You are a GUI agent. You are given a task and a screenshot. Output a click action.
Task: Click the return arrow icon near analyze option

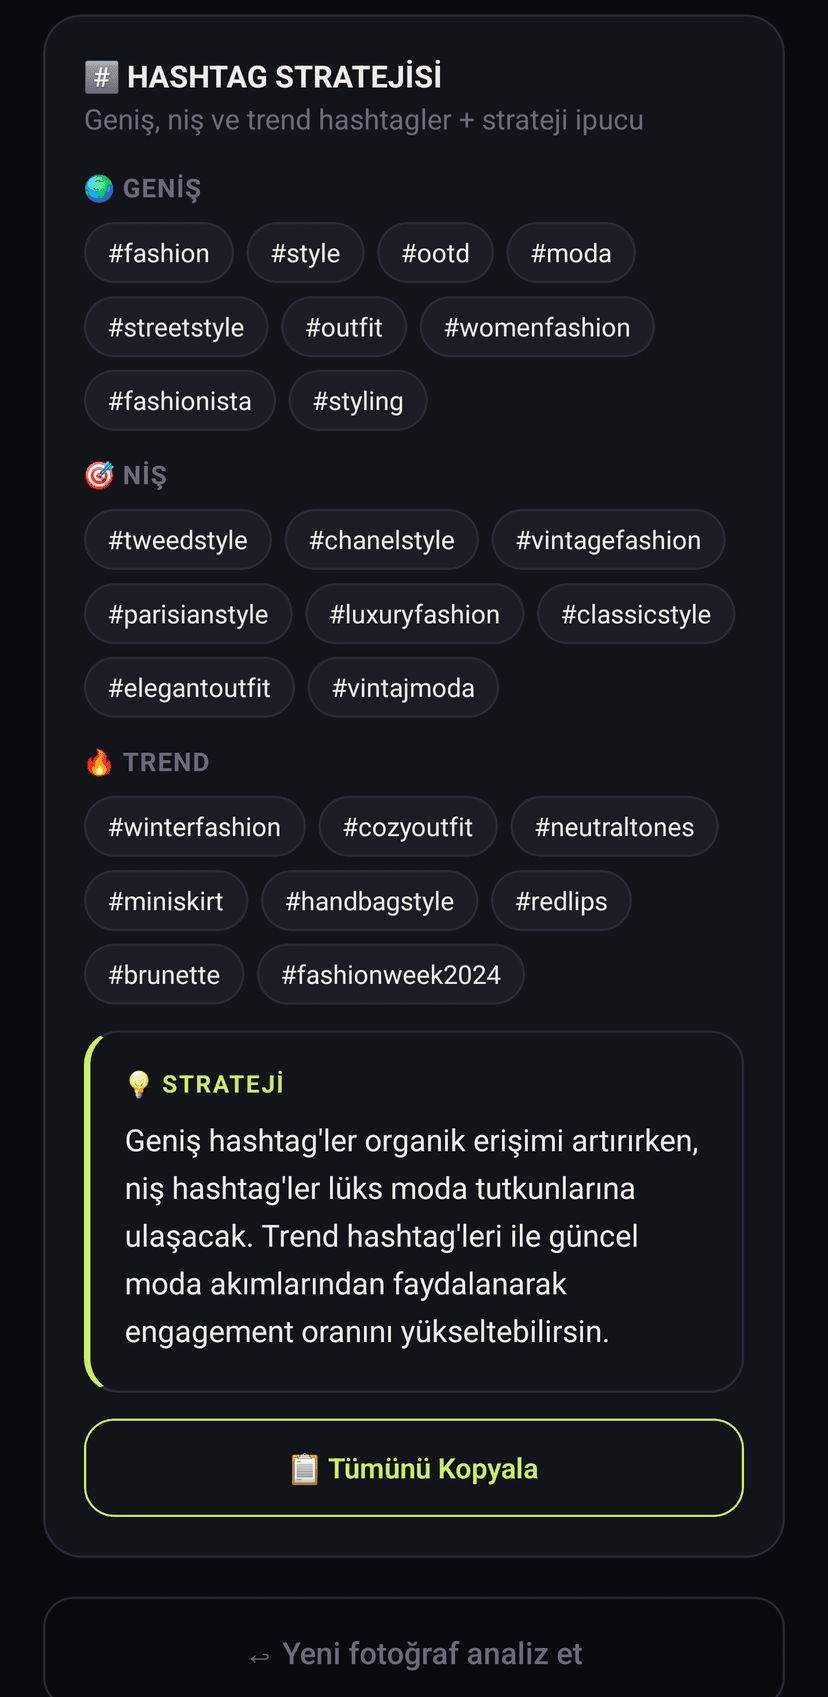coord(259,1654)
